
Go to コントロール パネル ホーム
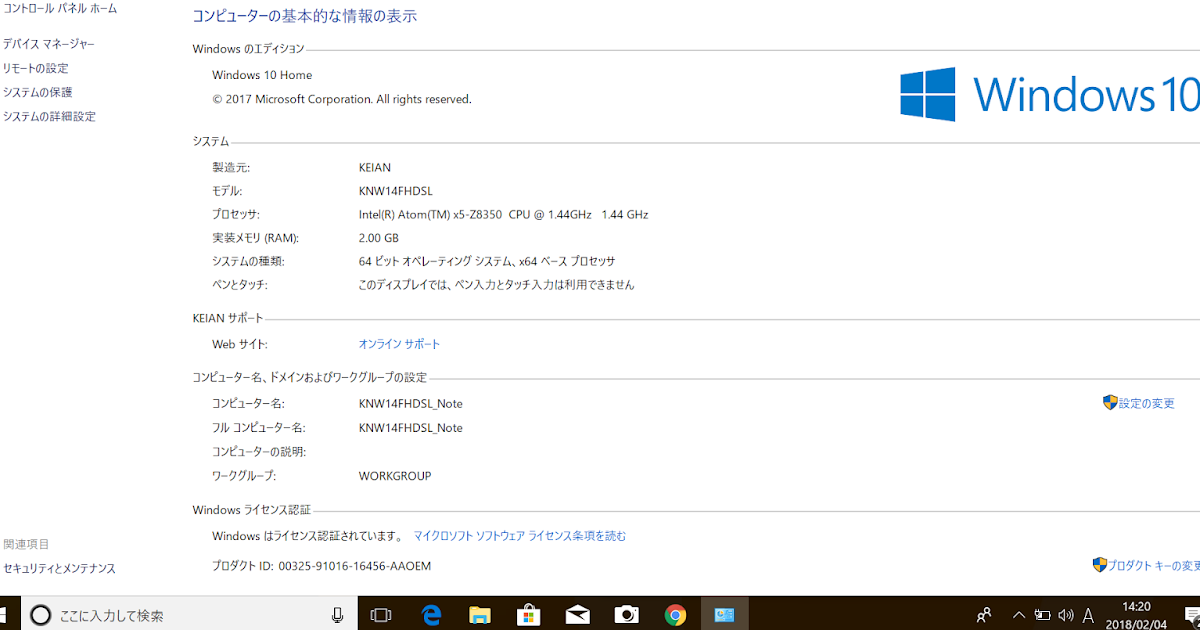60,8
